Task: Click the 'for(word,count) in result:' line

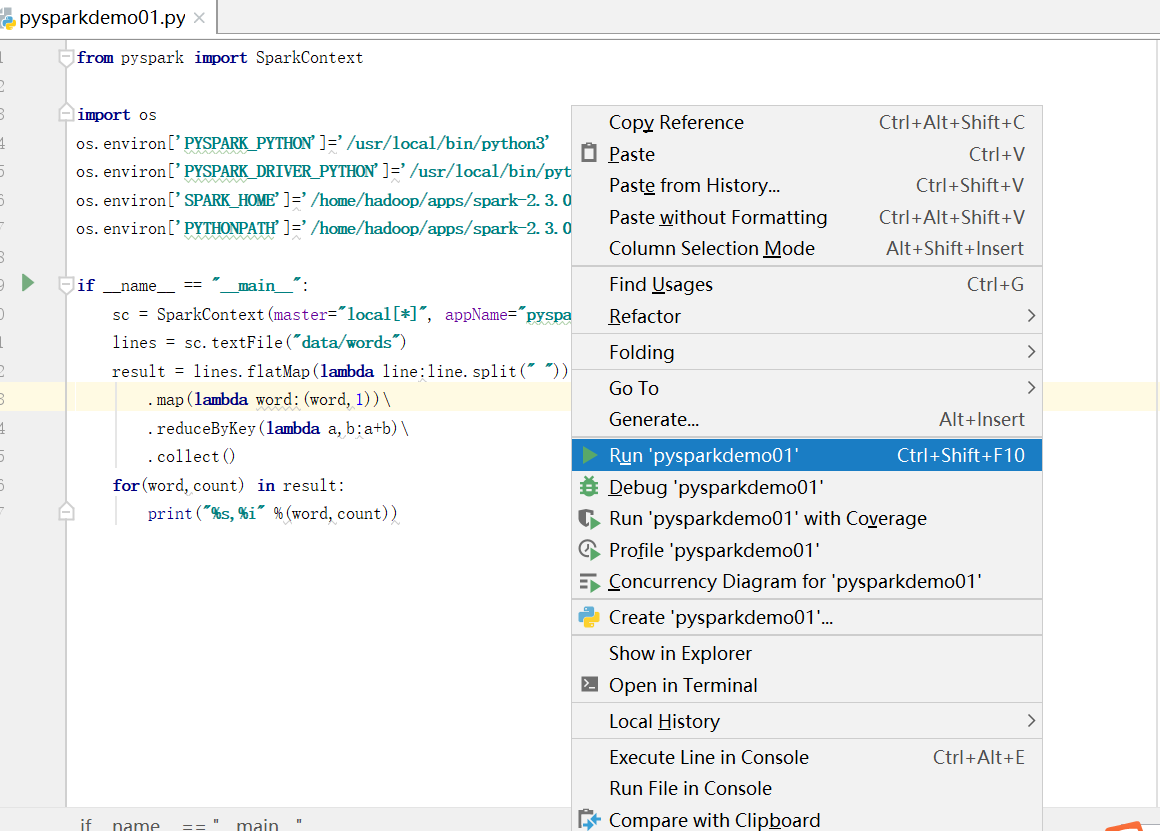Action: click(x=229, y=485)
